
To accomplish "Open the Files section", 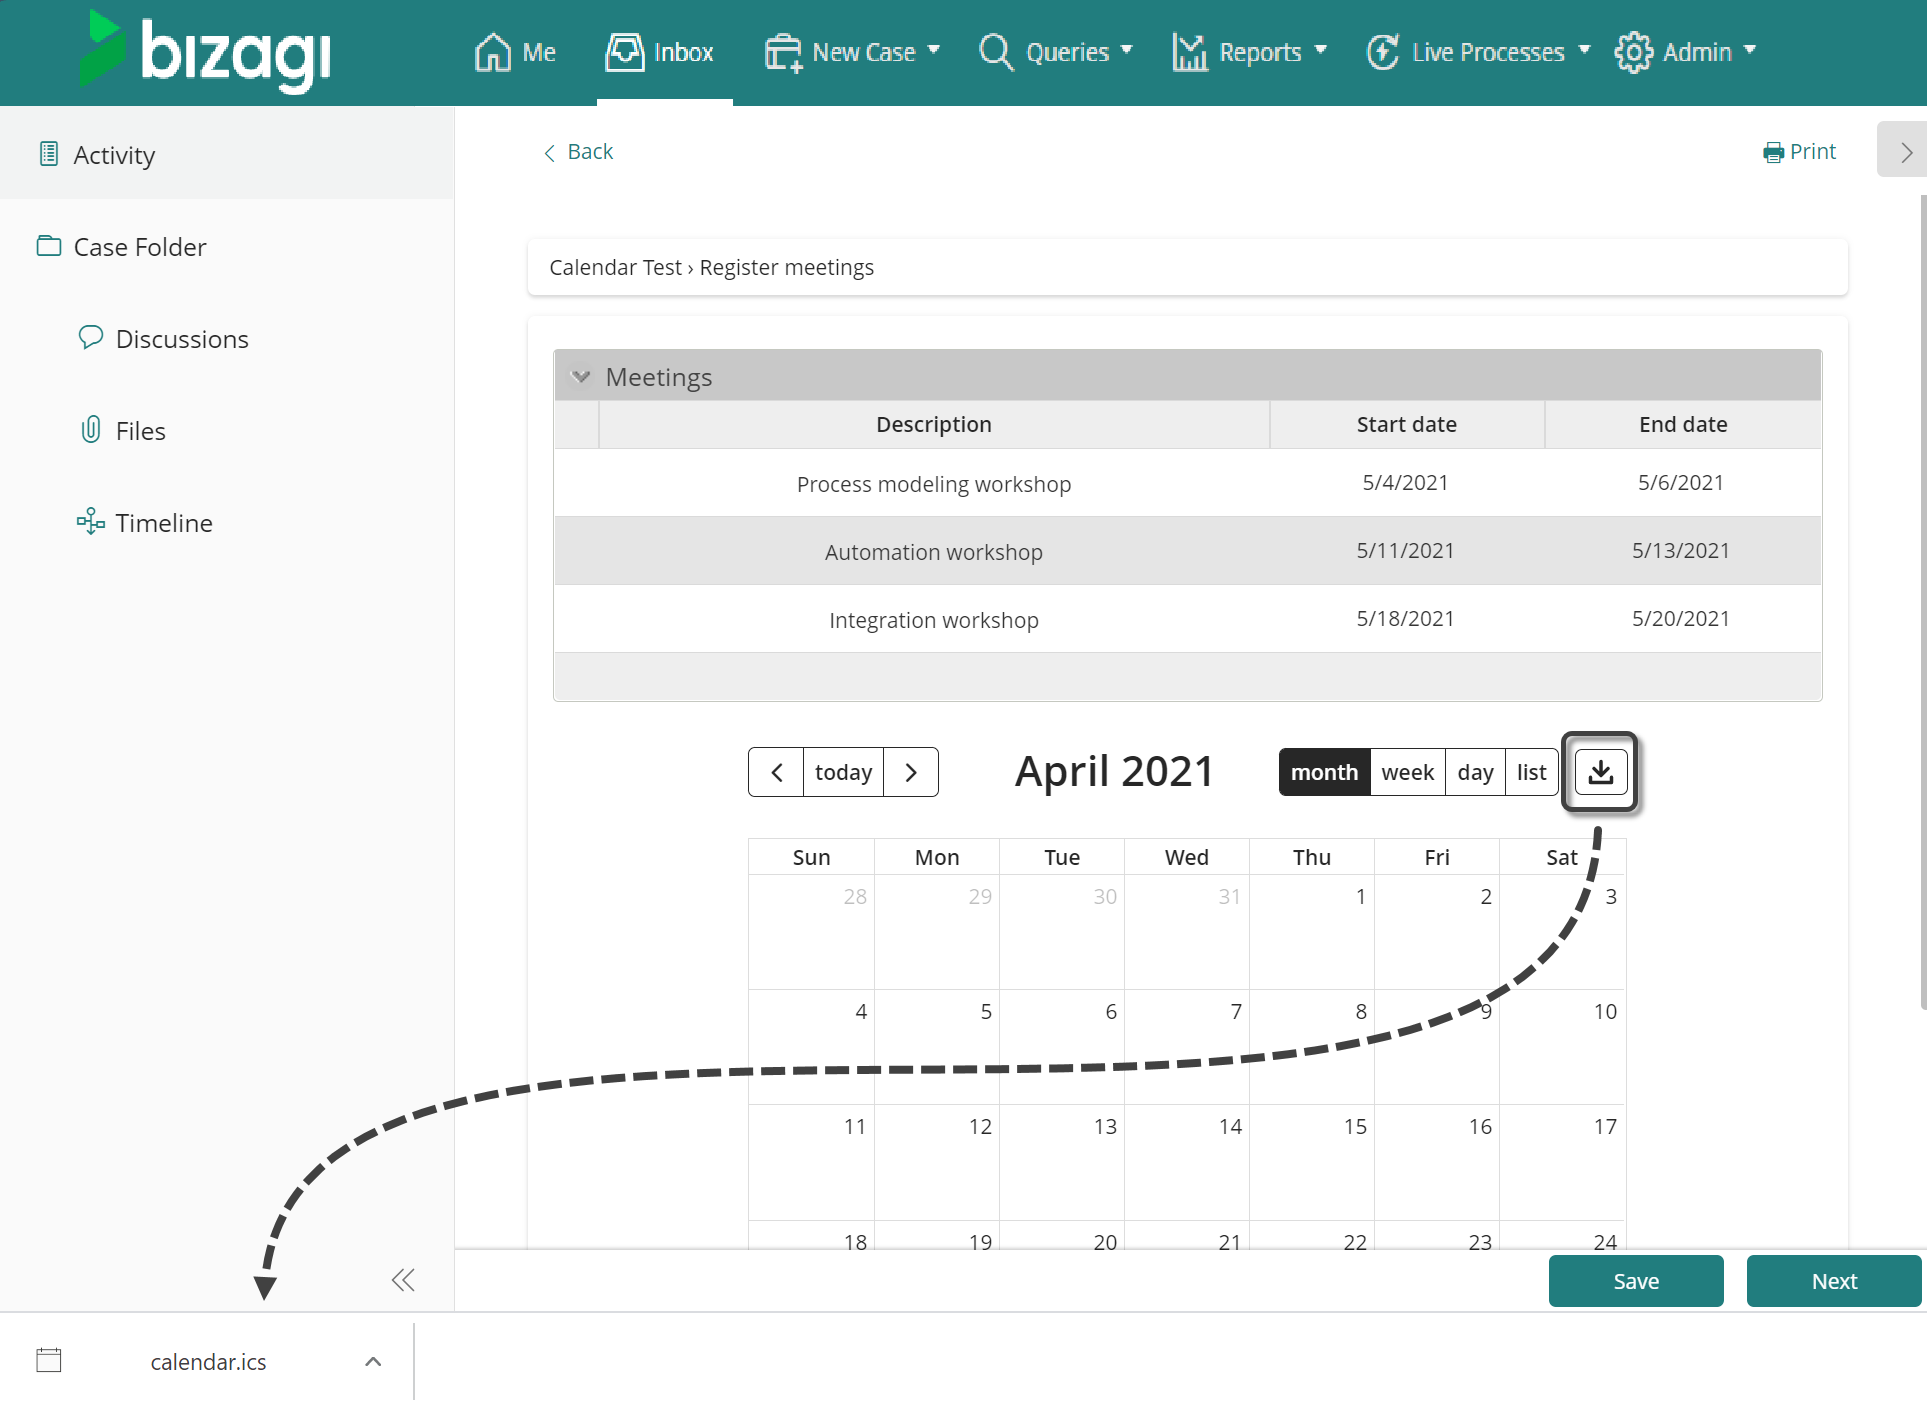I will click(140, 431).
